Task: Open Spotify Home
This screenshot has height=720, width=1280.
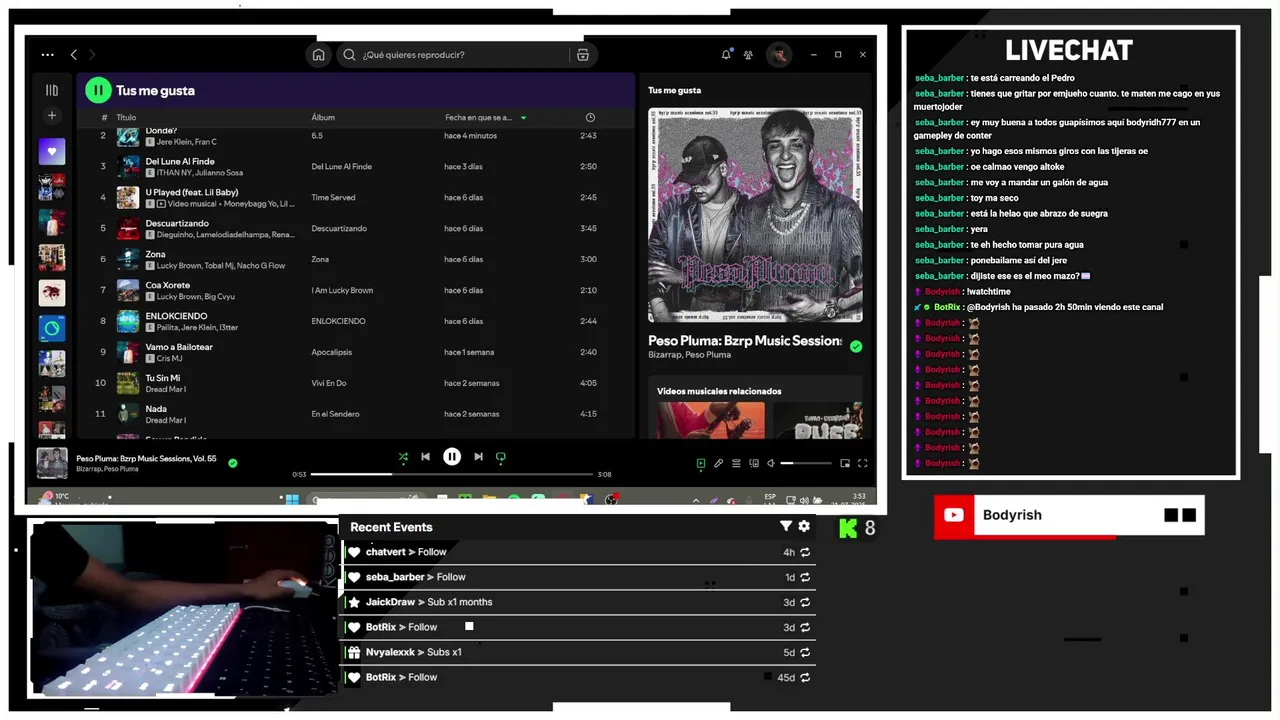Action: 318,55
